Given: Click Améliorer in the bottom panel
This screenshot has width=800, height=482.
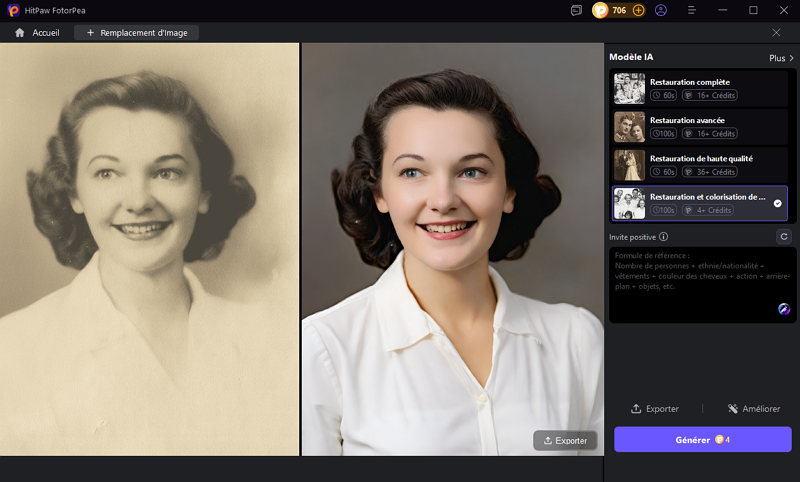Looking at the screenshot, I should point(754,409).
